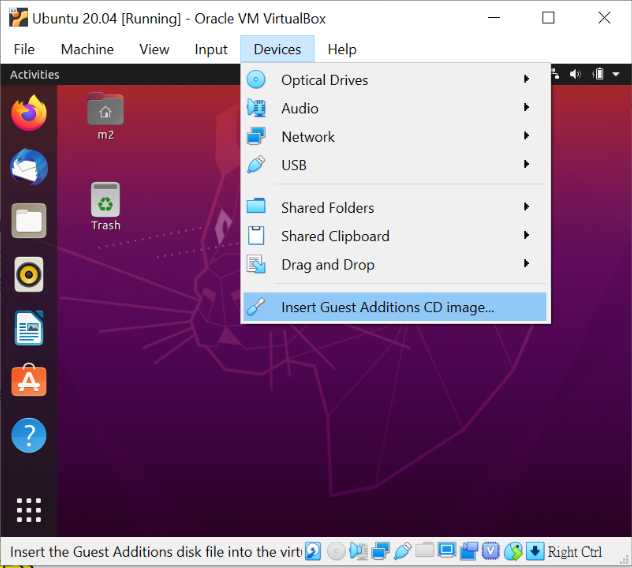Expand the Drag and Drop submenu arrow
Screen dimensions: 632x568
click(526, 264)
